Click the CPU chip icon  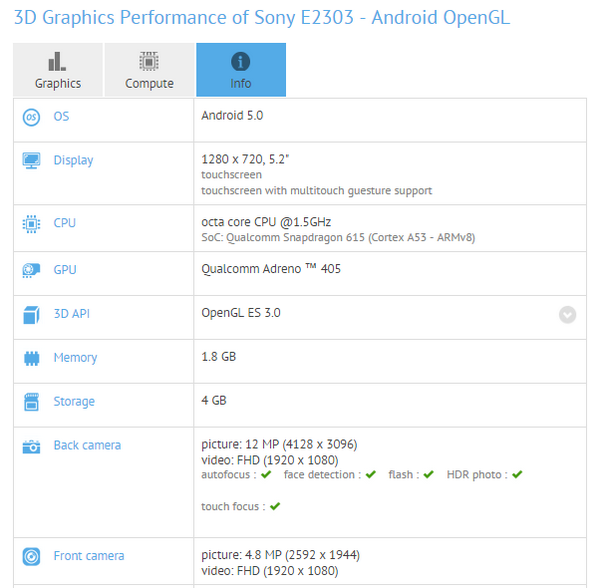tap(31, 223)
